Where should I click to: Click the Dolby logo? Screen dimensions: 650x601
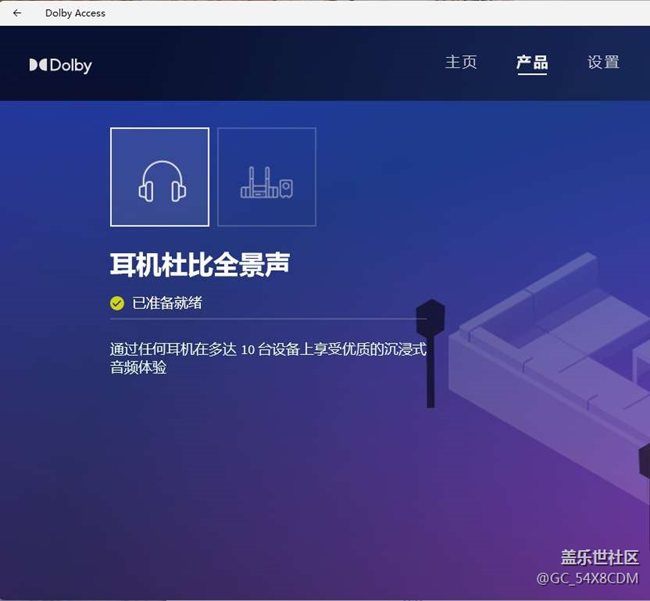(61, 65)
